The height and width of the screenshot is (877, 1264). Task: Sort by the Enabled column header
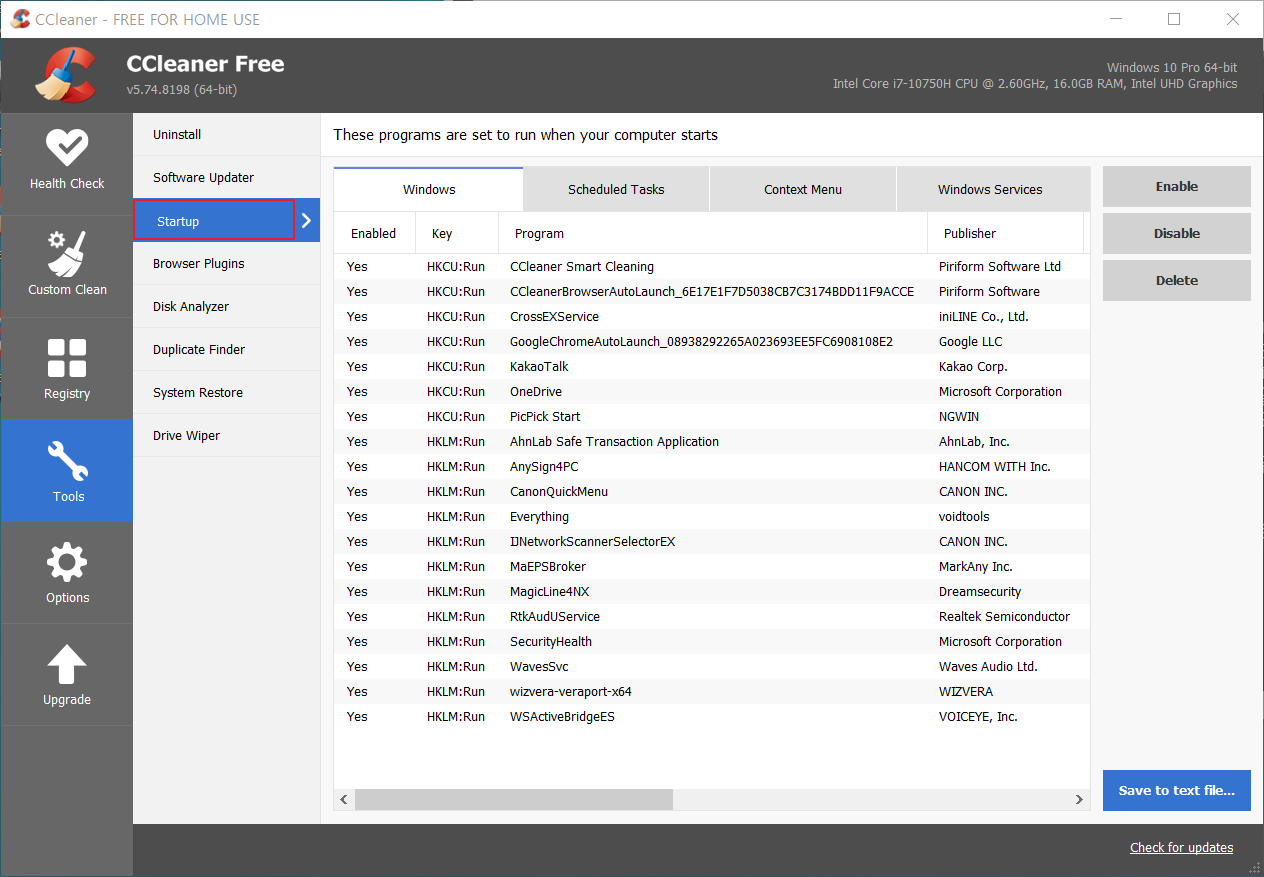coord(374,233)
